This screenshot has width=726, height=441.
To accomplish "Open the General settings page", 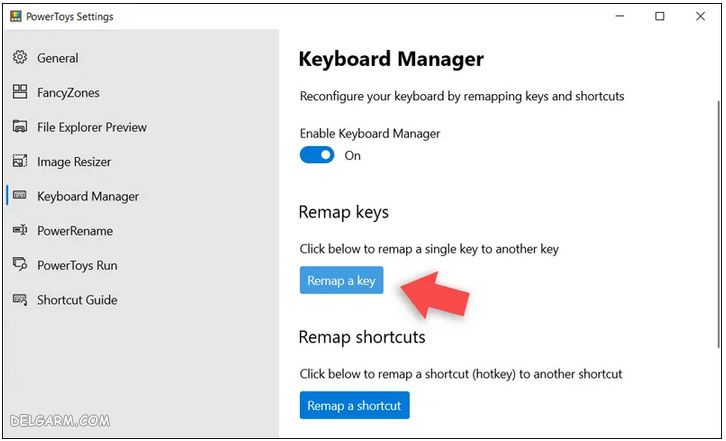I will point(57,58).
